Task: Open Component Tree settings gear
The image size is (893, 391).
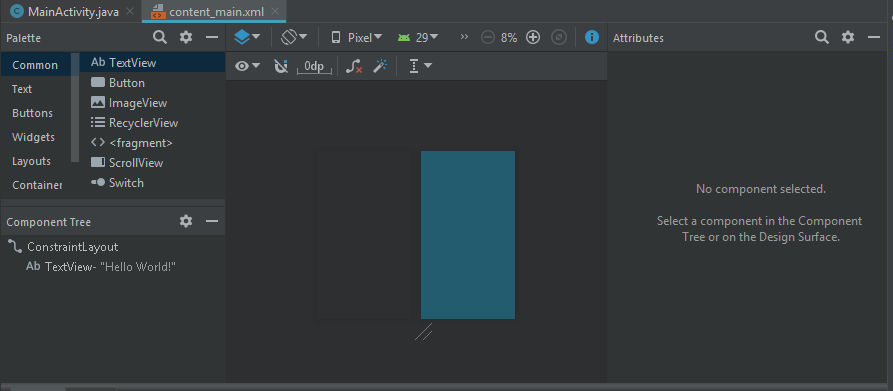Action: pos(186,221)
